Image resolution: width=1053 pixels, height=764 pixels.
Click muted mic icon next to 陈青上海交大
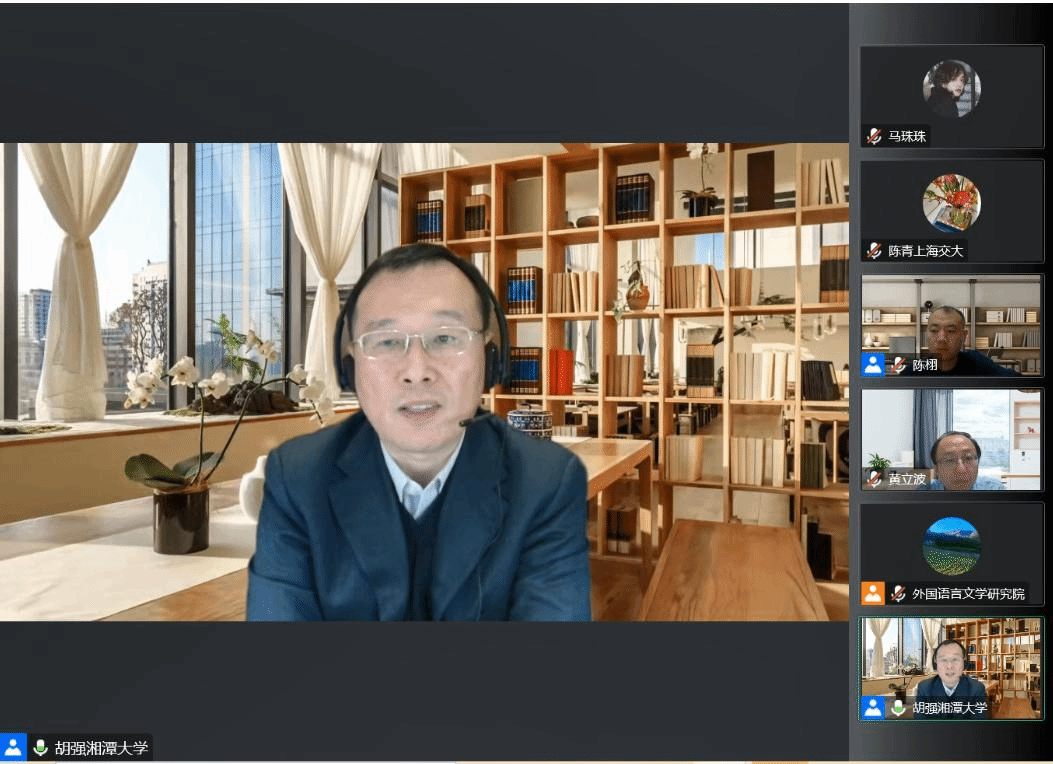pos(875,251)
